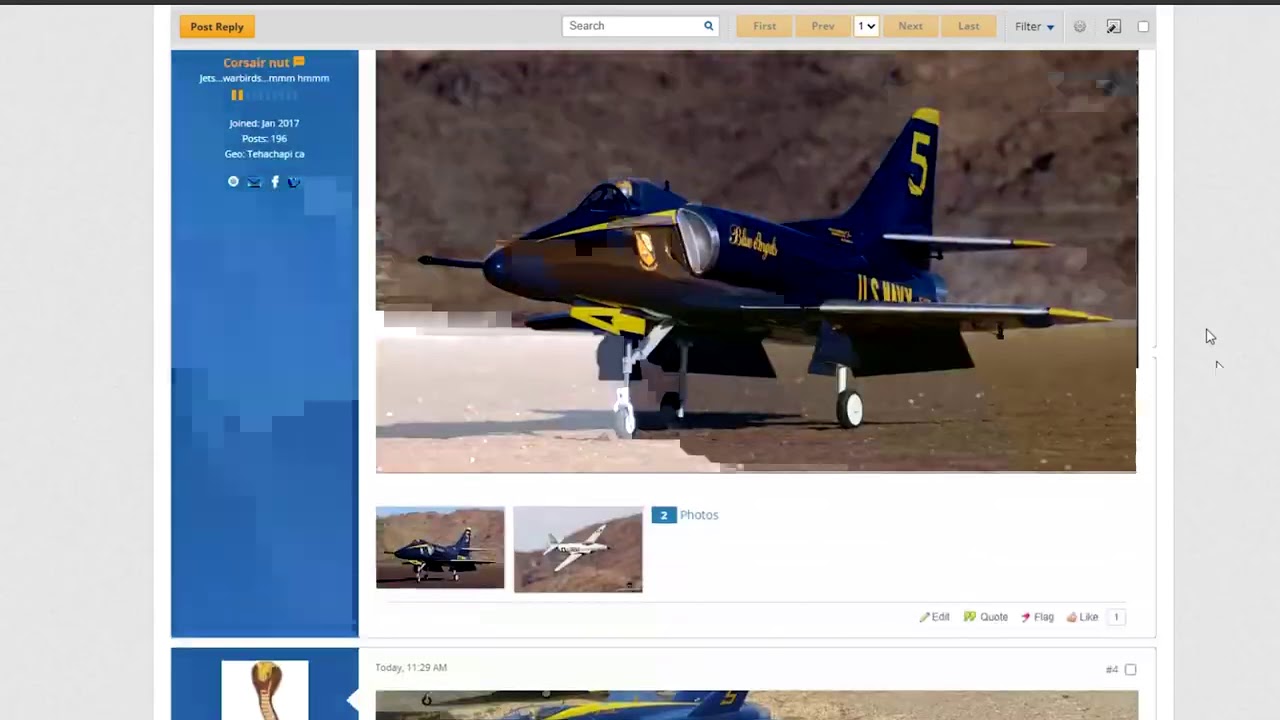Like this post
This screenshot has width=1280, height=720.
click(1082, 617)
